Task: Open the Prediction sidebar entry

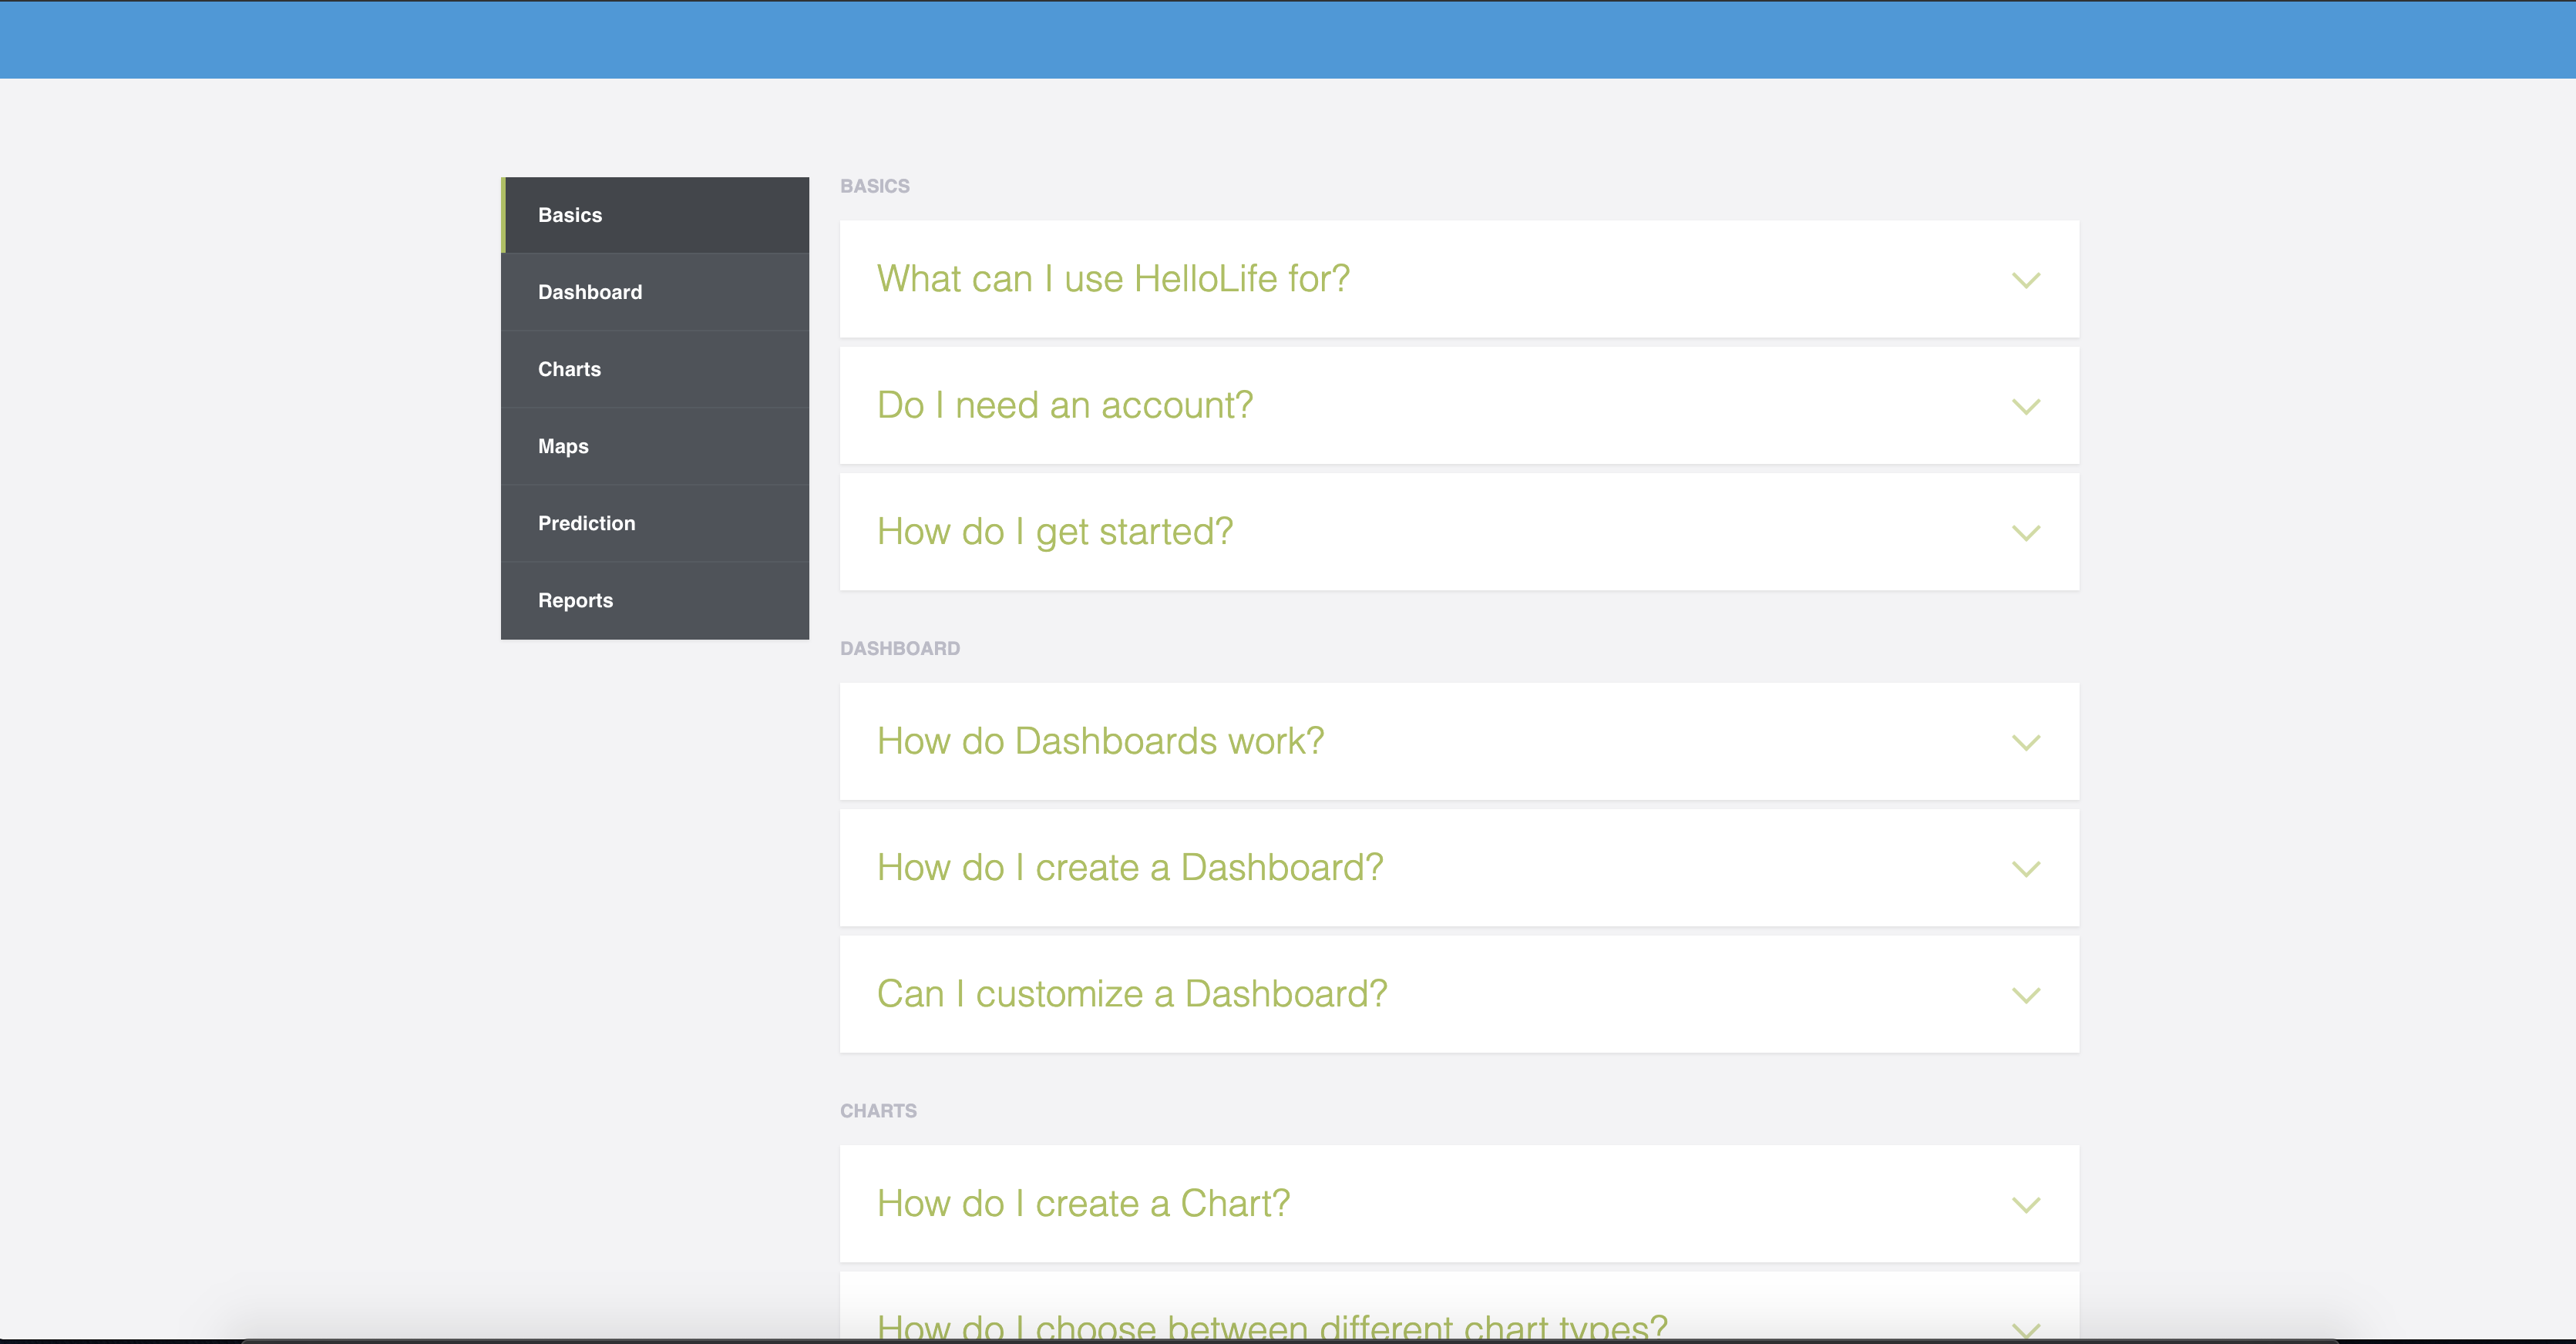Action: (586, 523)
